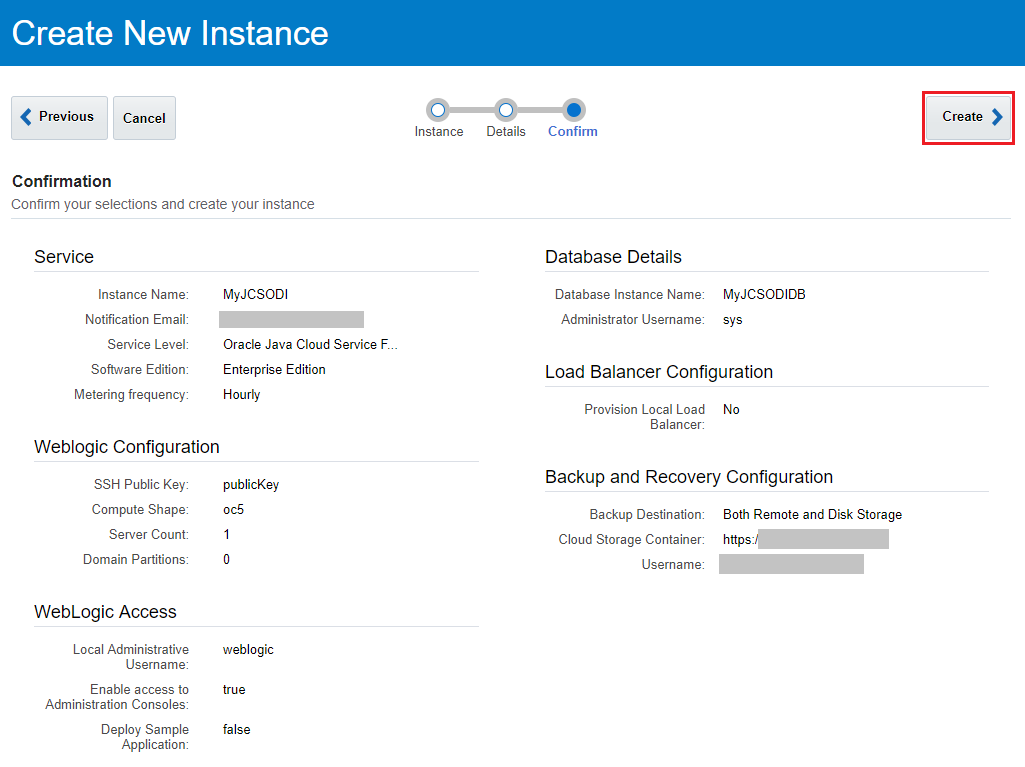
Task: Click the redacted backup Username value
Action: click(x=791, y=565)
